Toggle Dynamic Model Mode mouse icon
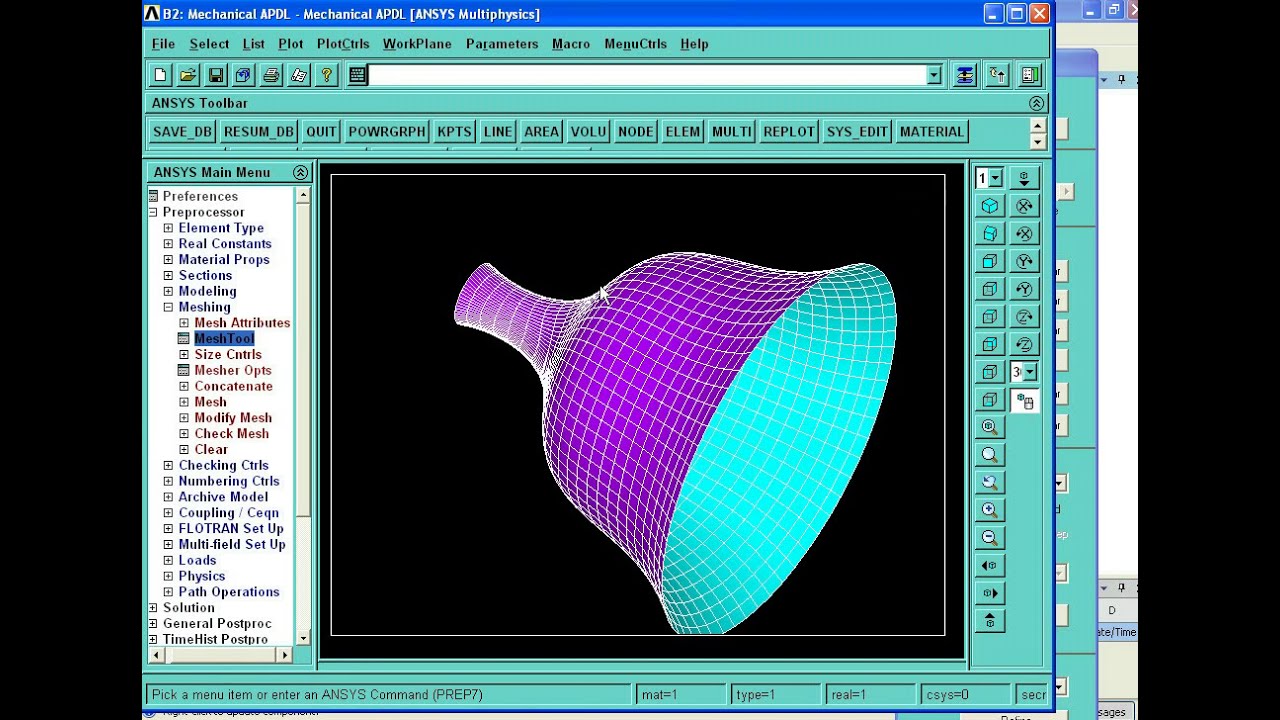Screen dimensions: 1280x720 tap(1024, 401)
